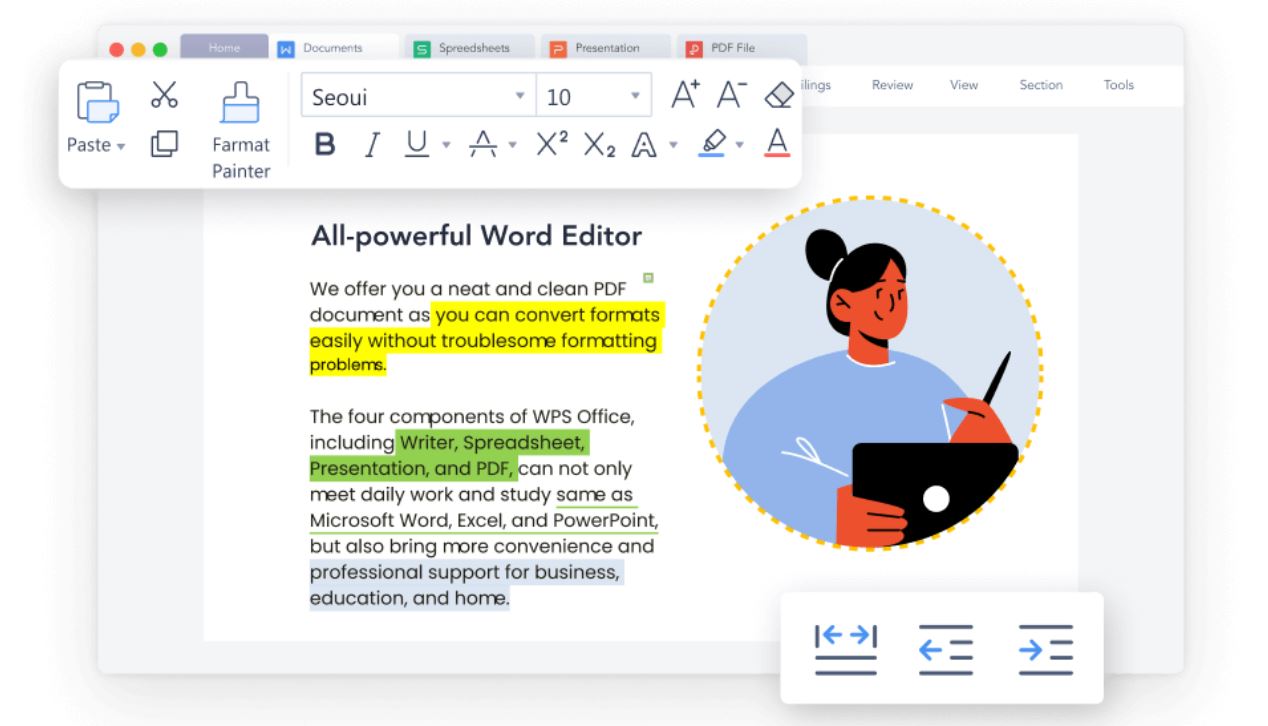Viewport: 1268px width, 726px height.
Task: Click the decrease indent button
Action: (x=945, y=648)
